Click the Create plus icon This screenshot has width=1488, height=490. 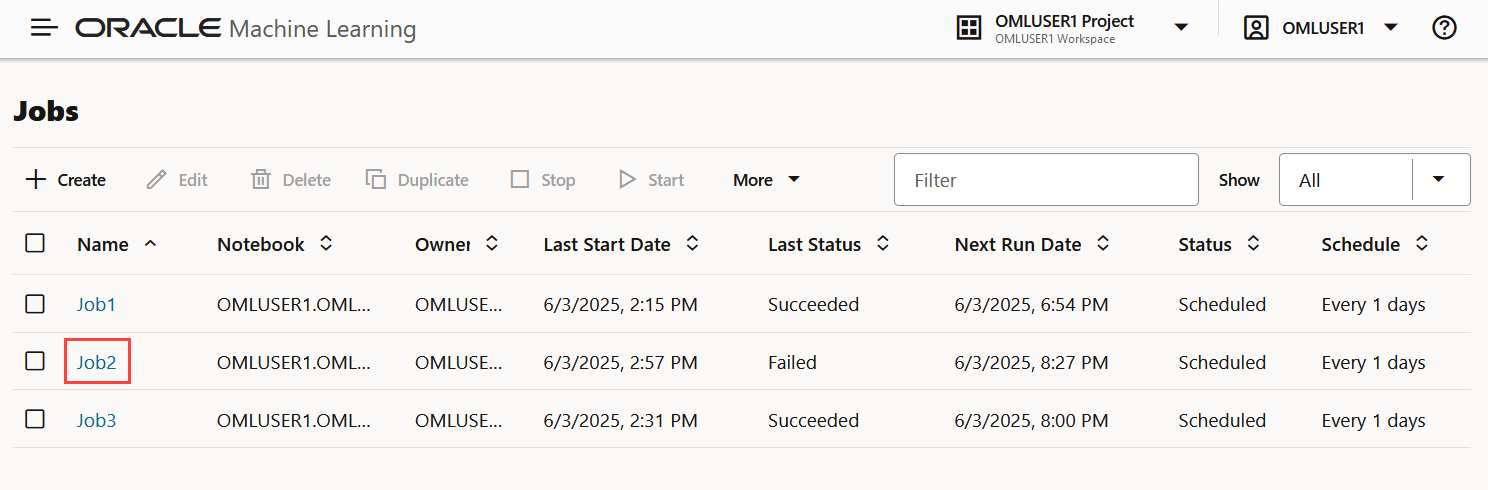tap(36, 180)
